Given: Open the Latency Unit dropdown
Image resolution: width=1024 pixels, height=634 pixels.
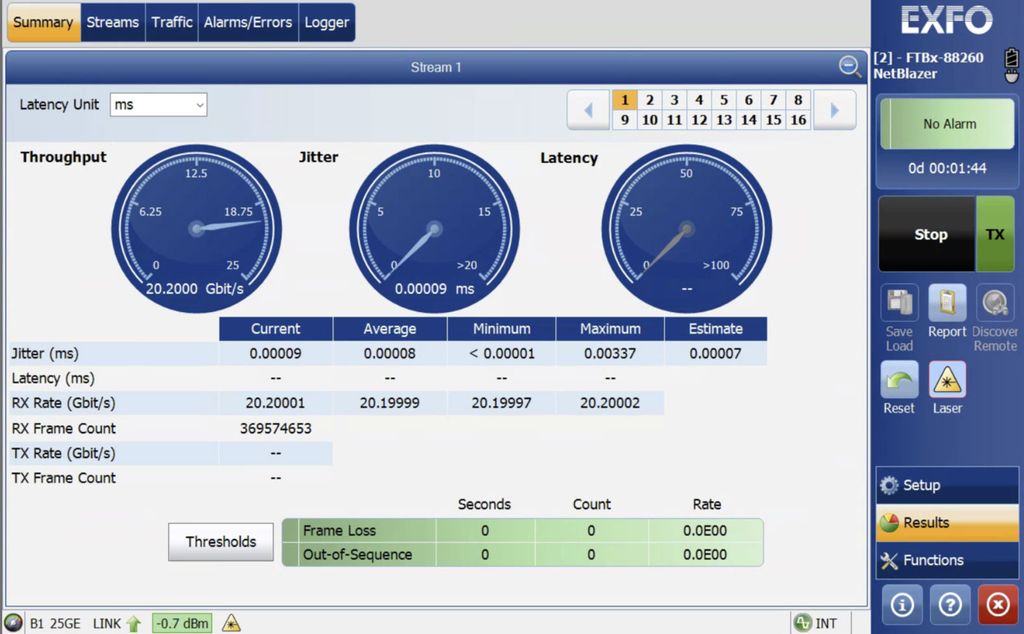Looking at the screenshot, I should click(x=158, y=105).
